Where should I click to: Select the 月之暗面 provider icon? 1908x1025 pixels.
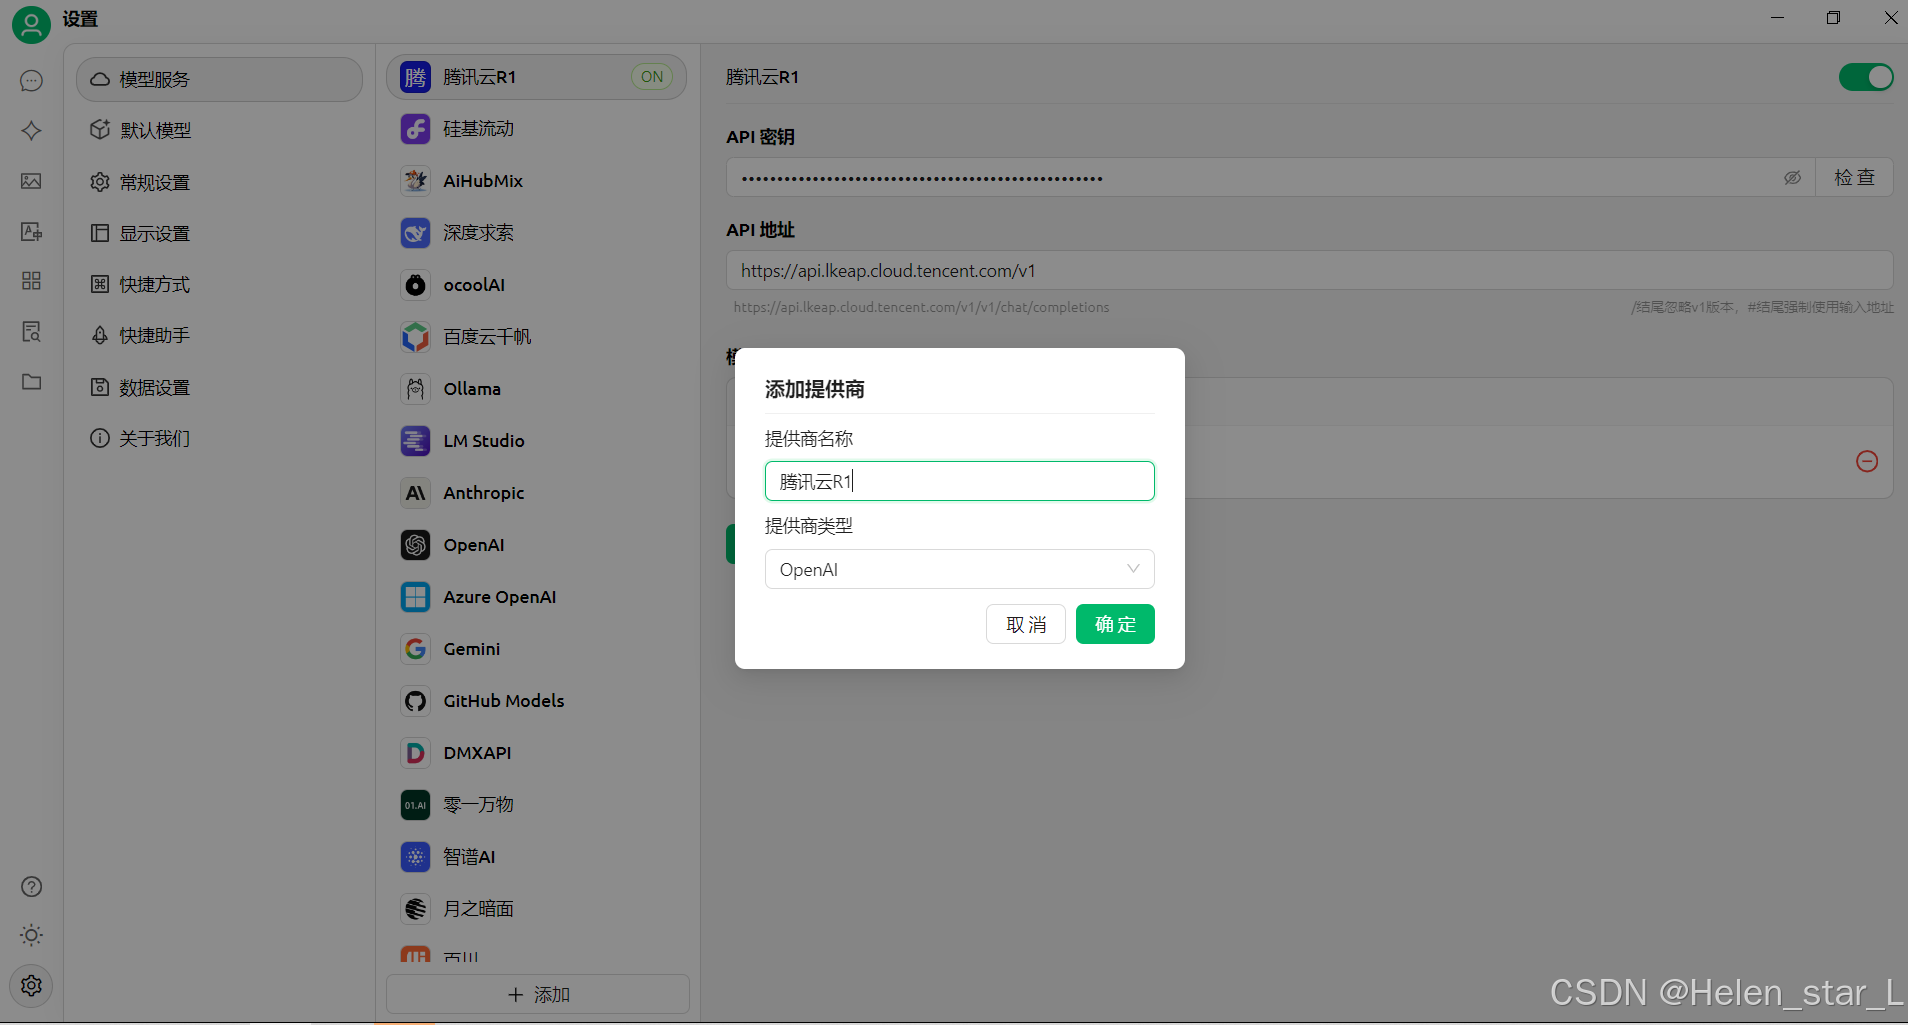[x=415, y=909]
